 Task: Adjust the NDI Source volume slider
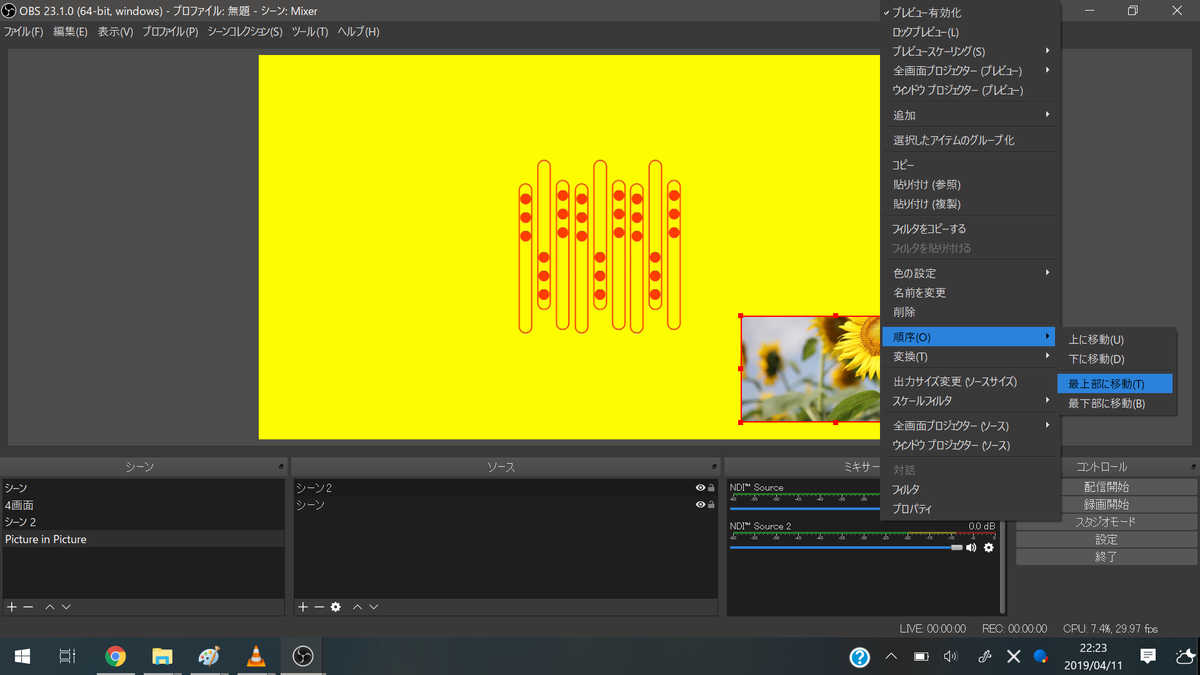coord(805,508)
